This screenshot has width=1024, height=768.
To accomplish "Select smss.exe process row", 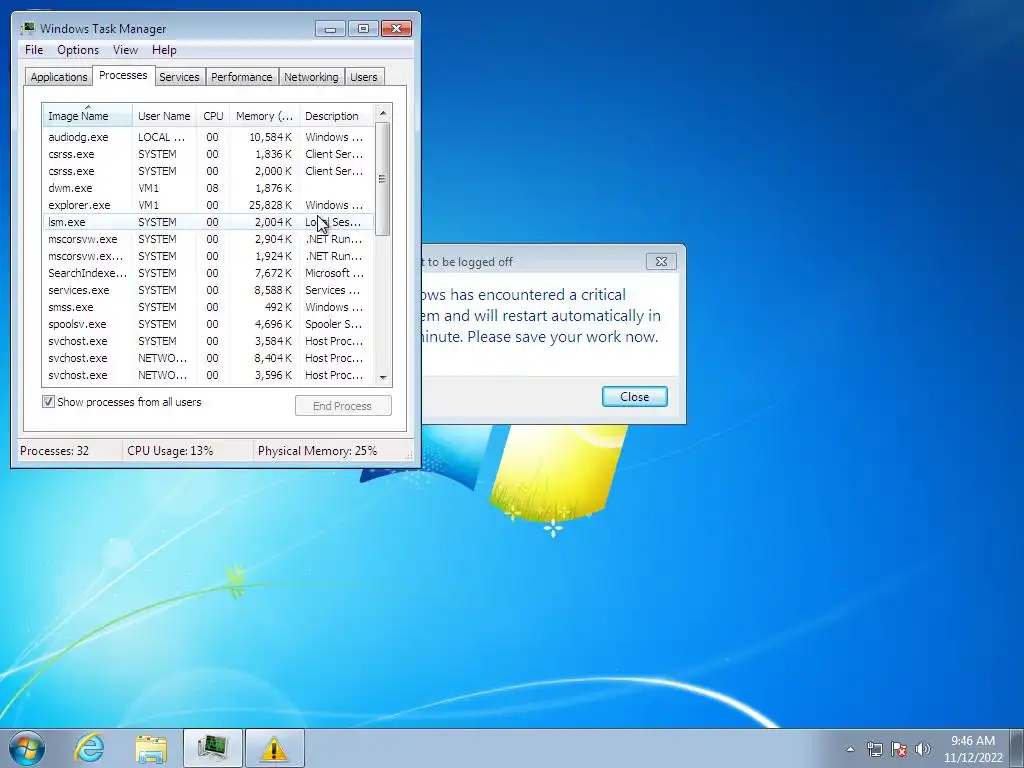I will point(209,307).
